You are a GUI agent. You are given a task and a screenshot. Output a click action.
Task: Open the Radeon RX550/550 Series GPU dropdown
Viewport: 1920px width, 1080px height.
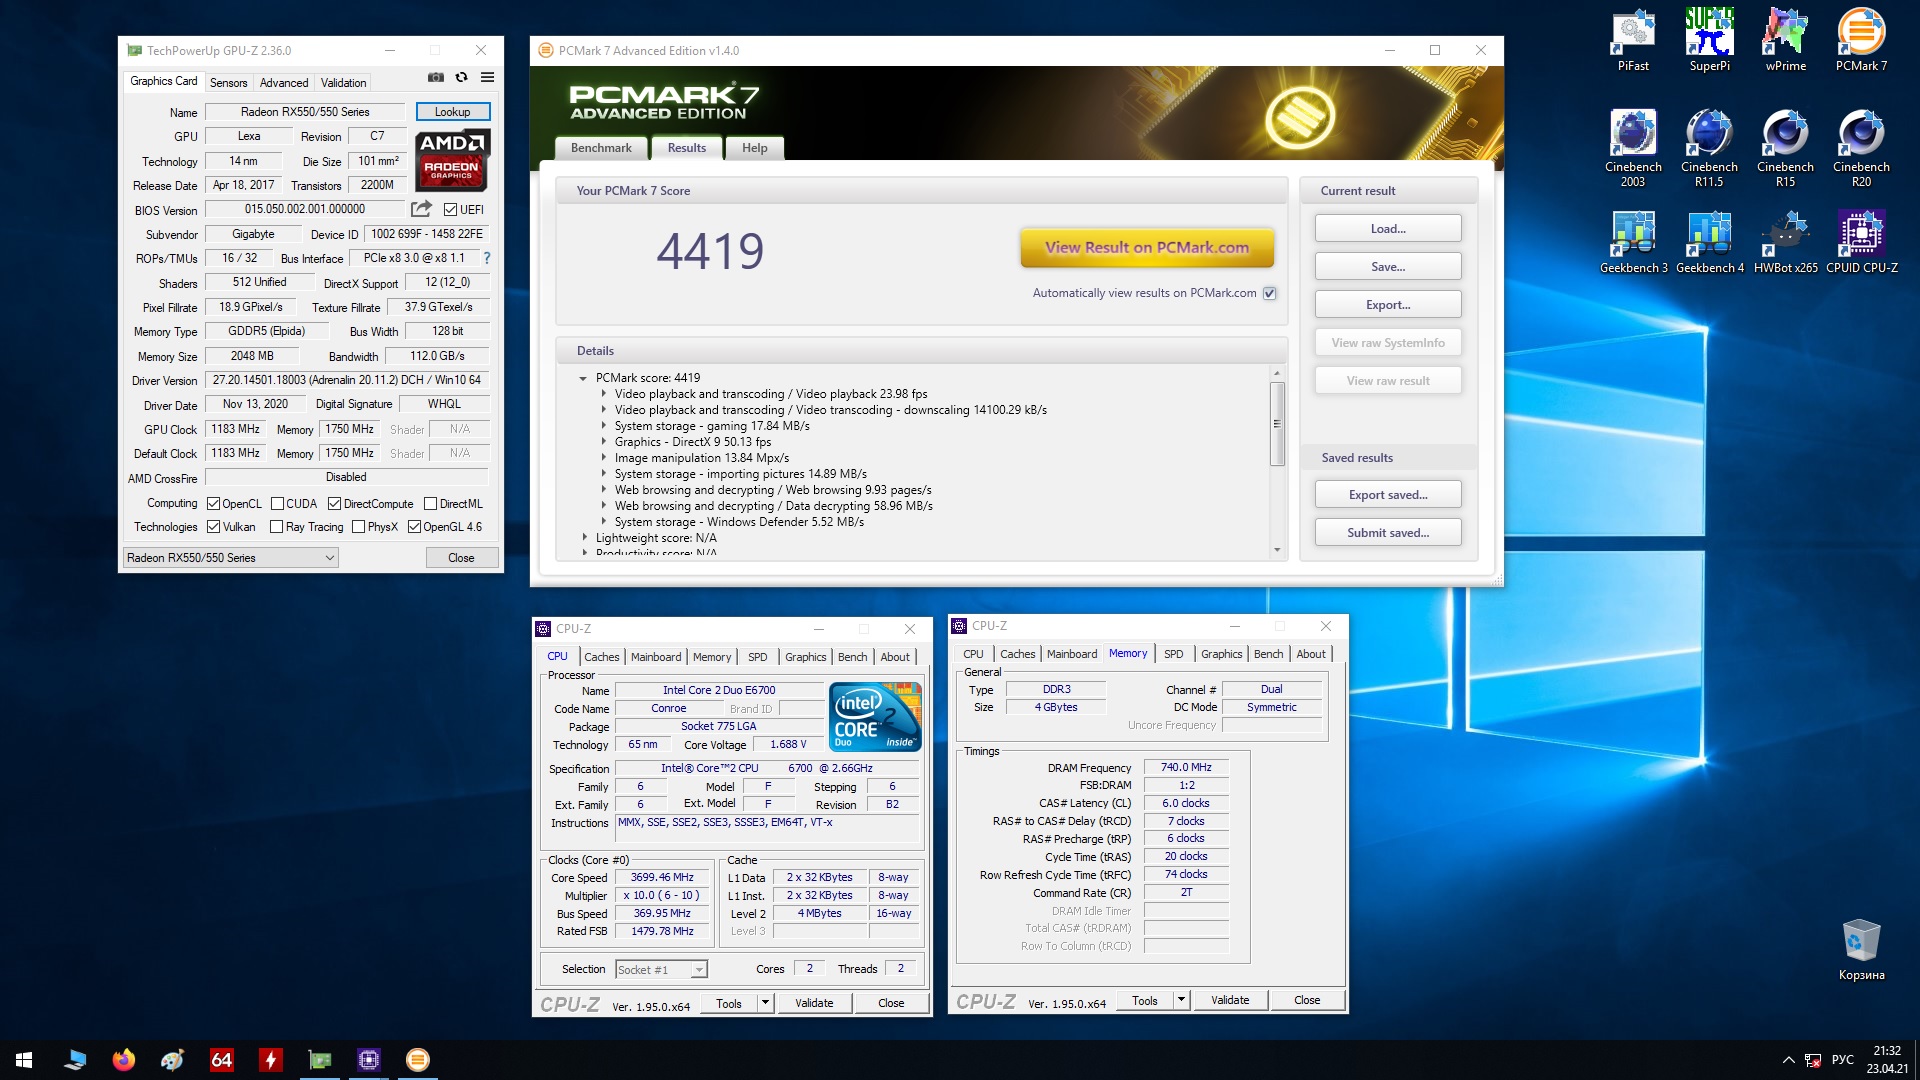pos(231,558)
